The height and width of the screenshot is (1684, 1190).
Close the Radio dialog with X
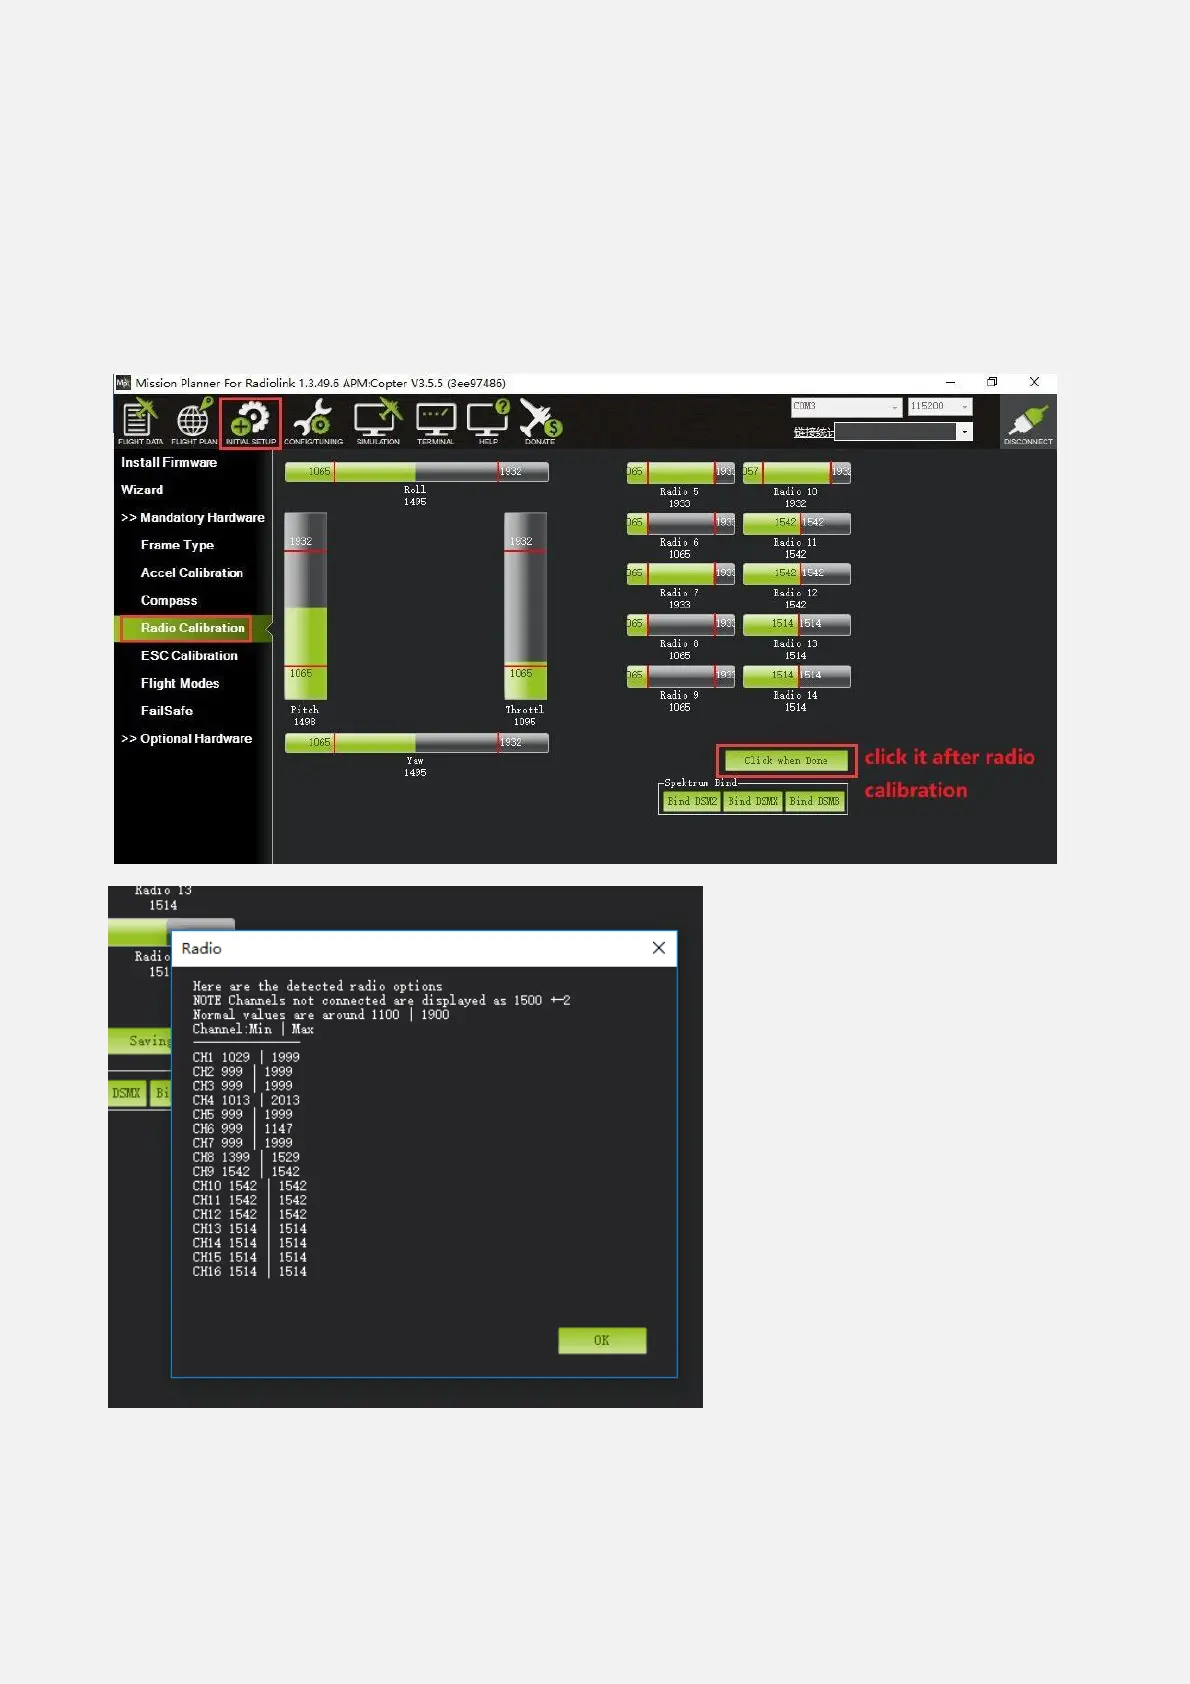click(658, 948)
